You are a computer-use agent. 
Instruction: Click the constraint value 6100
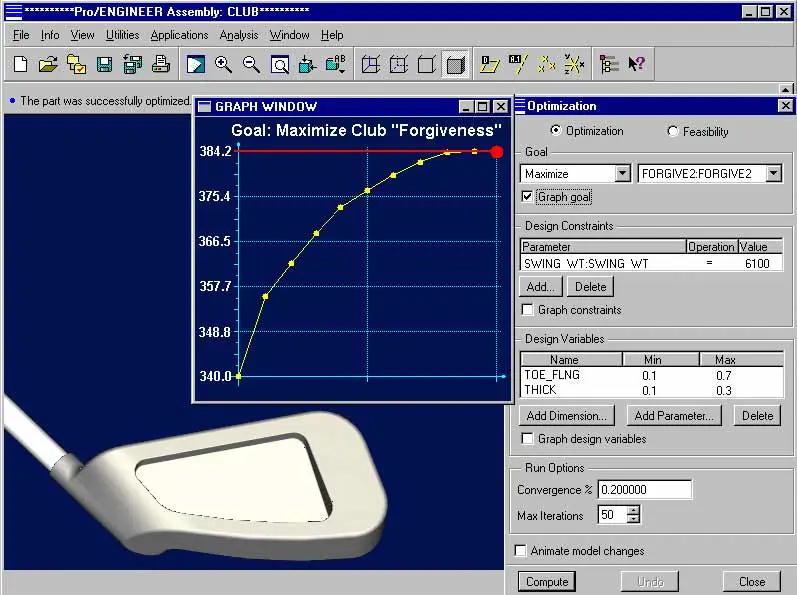(x=757, y=263)
